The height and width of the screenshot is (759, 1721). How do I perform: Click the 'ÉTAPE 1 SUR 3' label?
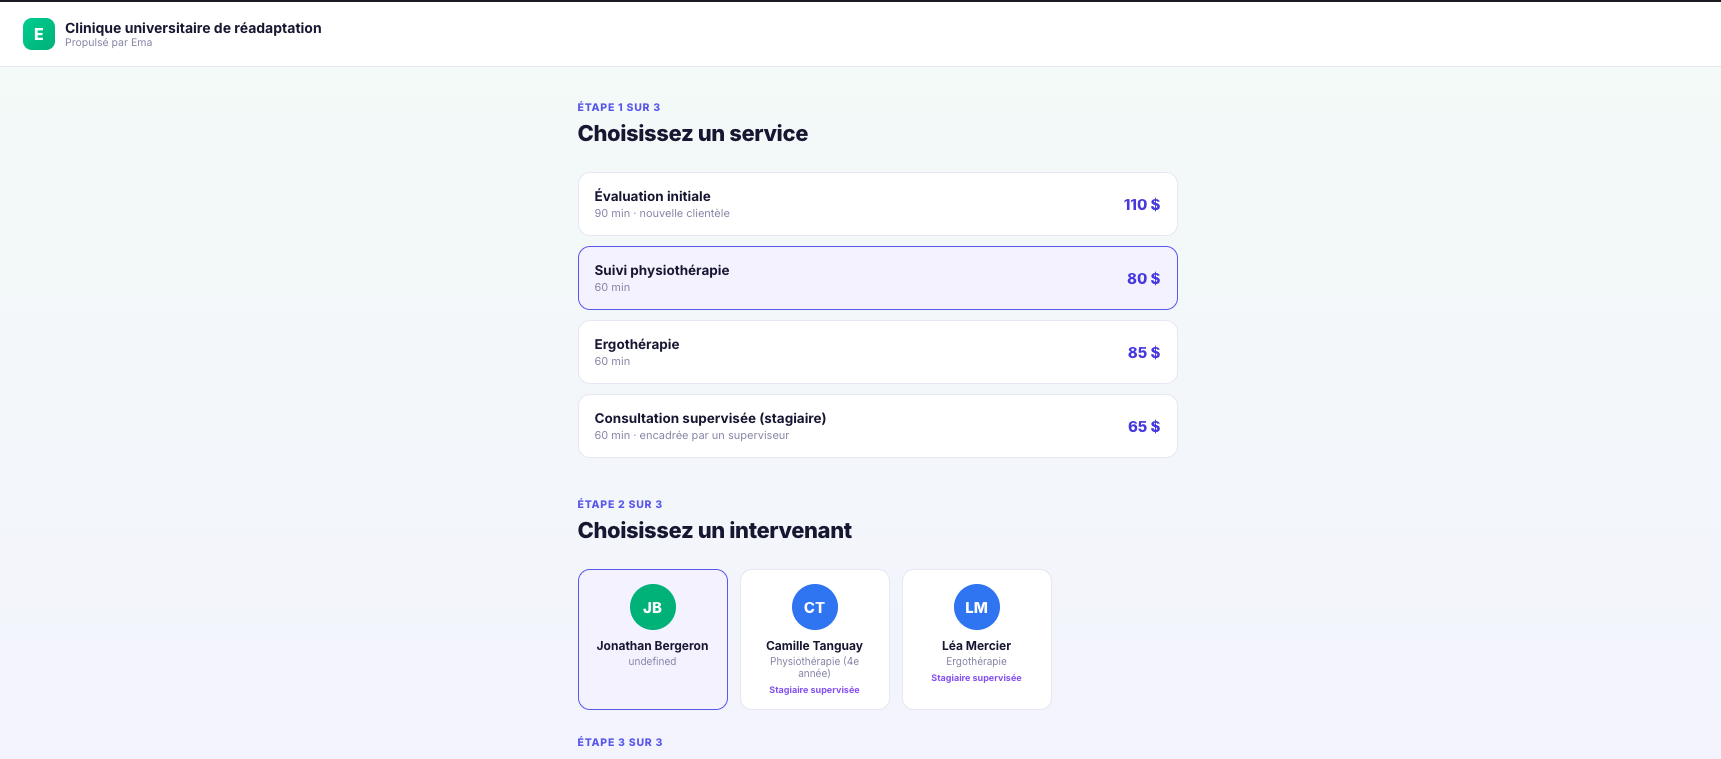(619, 107)
